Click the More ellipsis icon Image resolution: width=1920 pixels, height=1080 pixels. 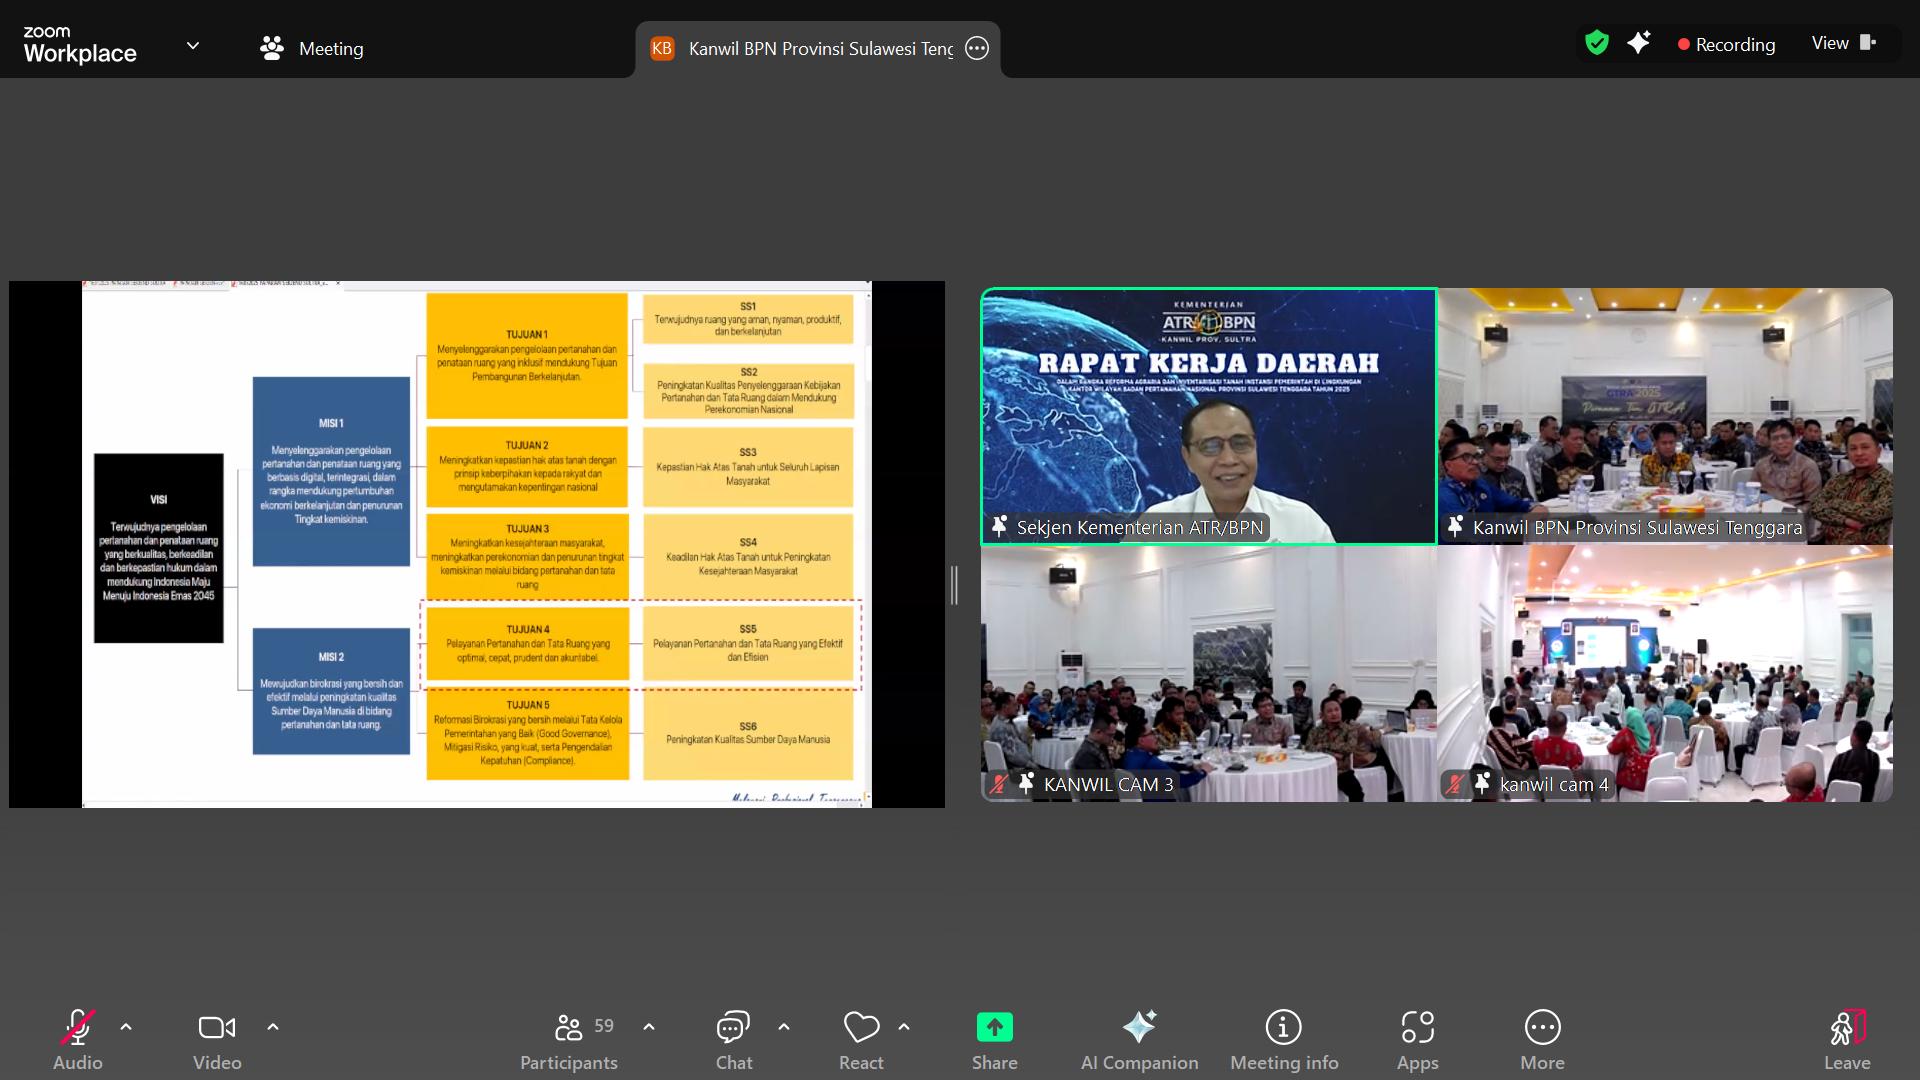tap(1542, 1027)
